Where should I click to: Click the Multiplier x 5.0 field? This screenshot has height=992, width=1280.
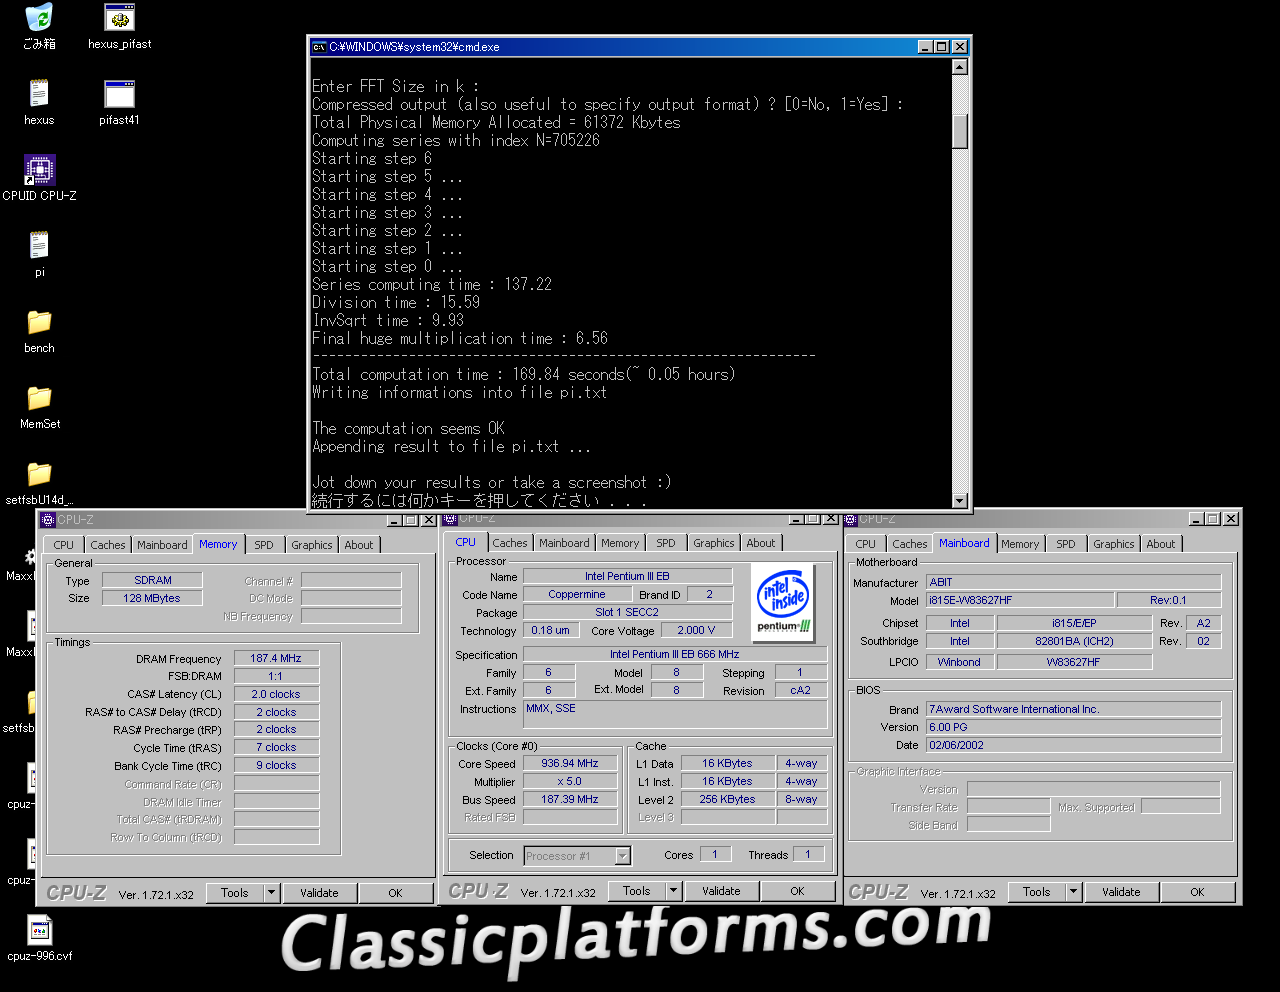coord(570,782)
